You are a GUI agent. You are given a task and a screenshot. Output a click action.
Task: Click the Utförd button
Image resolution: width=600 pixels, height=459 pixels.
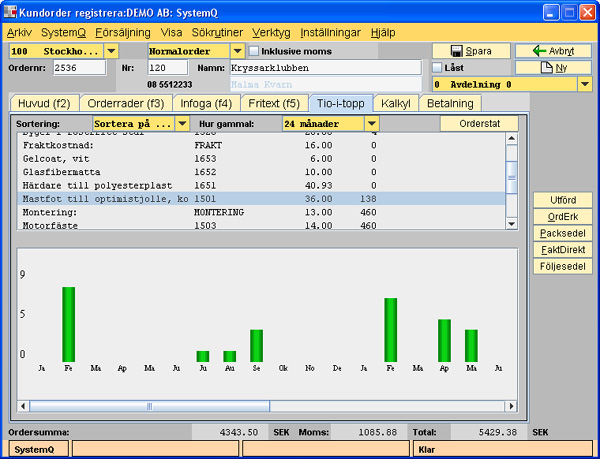[x=563, y=200]
